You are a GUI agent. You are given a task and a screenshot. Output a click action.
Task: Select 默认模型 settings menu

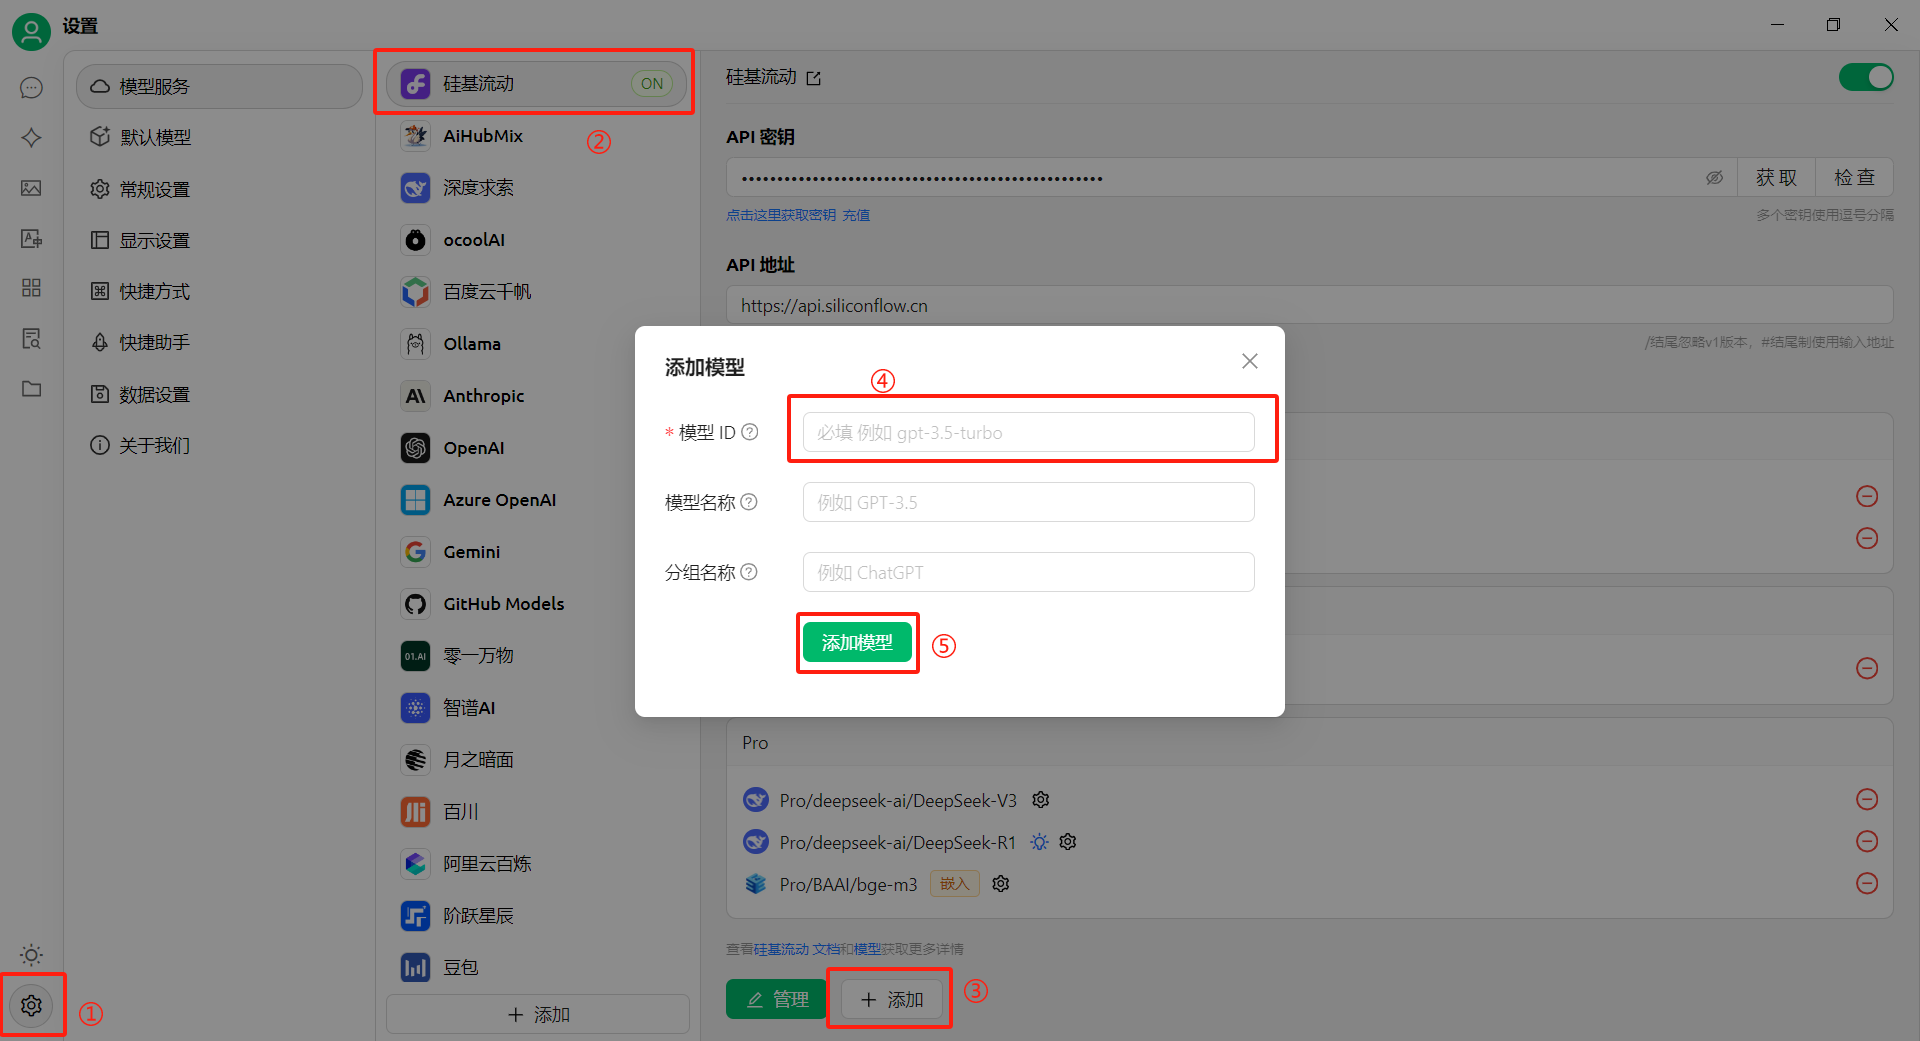click(x=219, y=138)
